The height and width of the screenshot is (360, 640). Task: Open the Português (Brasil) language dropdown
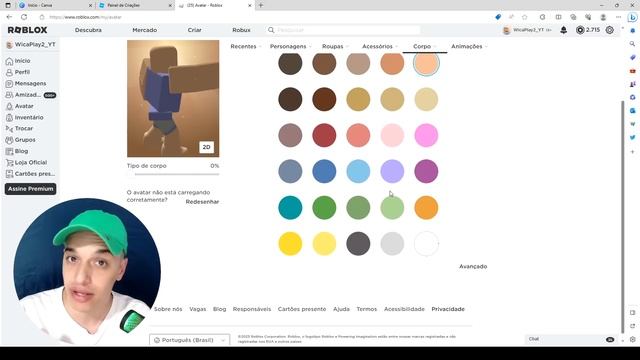[189, 340]
